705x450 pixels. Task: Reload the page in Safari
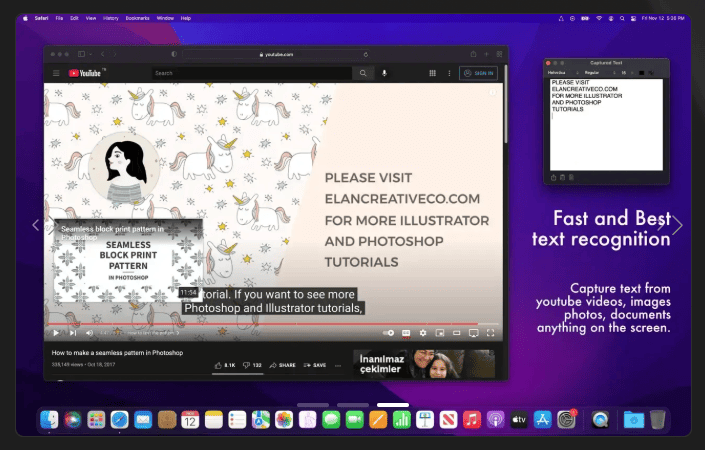click(x=366, y=54)
